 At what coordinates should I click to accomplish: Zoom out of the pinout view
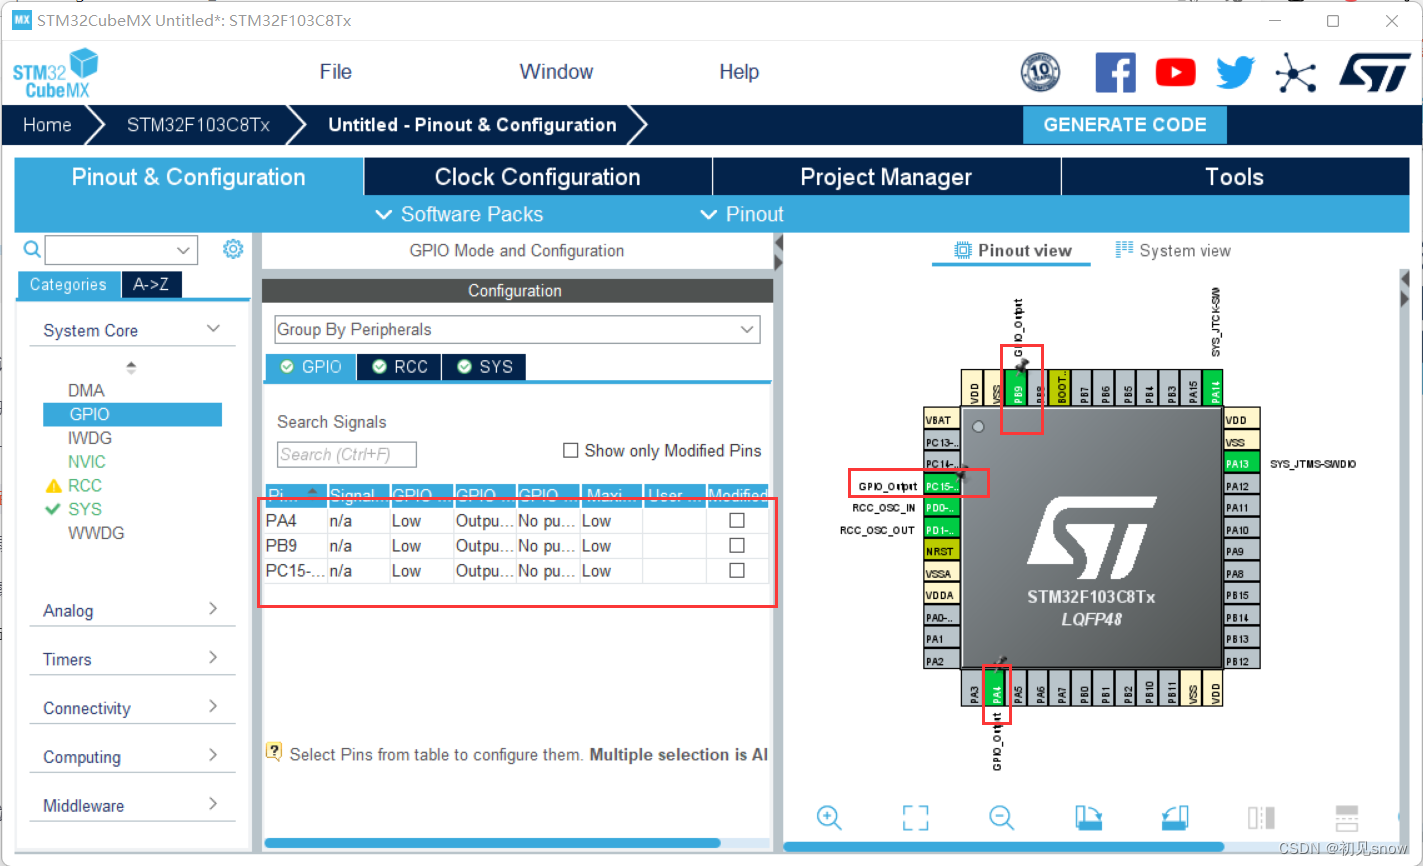coord(1002,817)
